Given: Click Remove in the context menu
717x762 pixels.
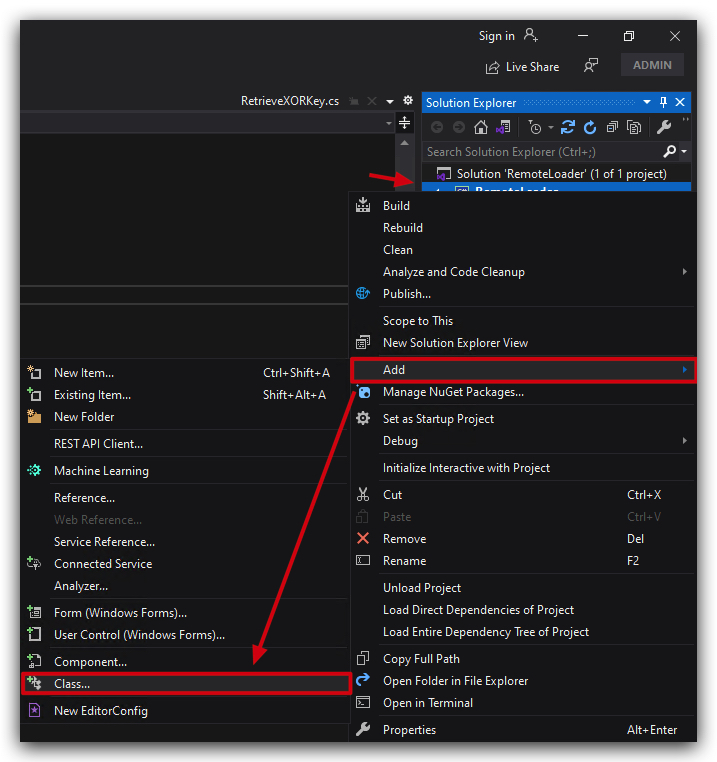Looking at the screenshot, I should pos(523,539).
